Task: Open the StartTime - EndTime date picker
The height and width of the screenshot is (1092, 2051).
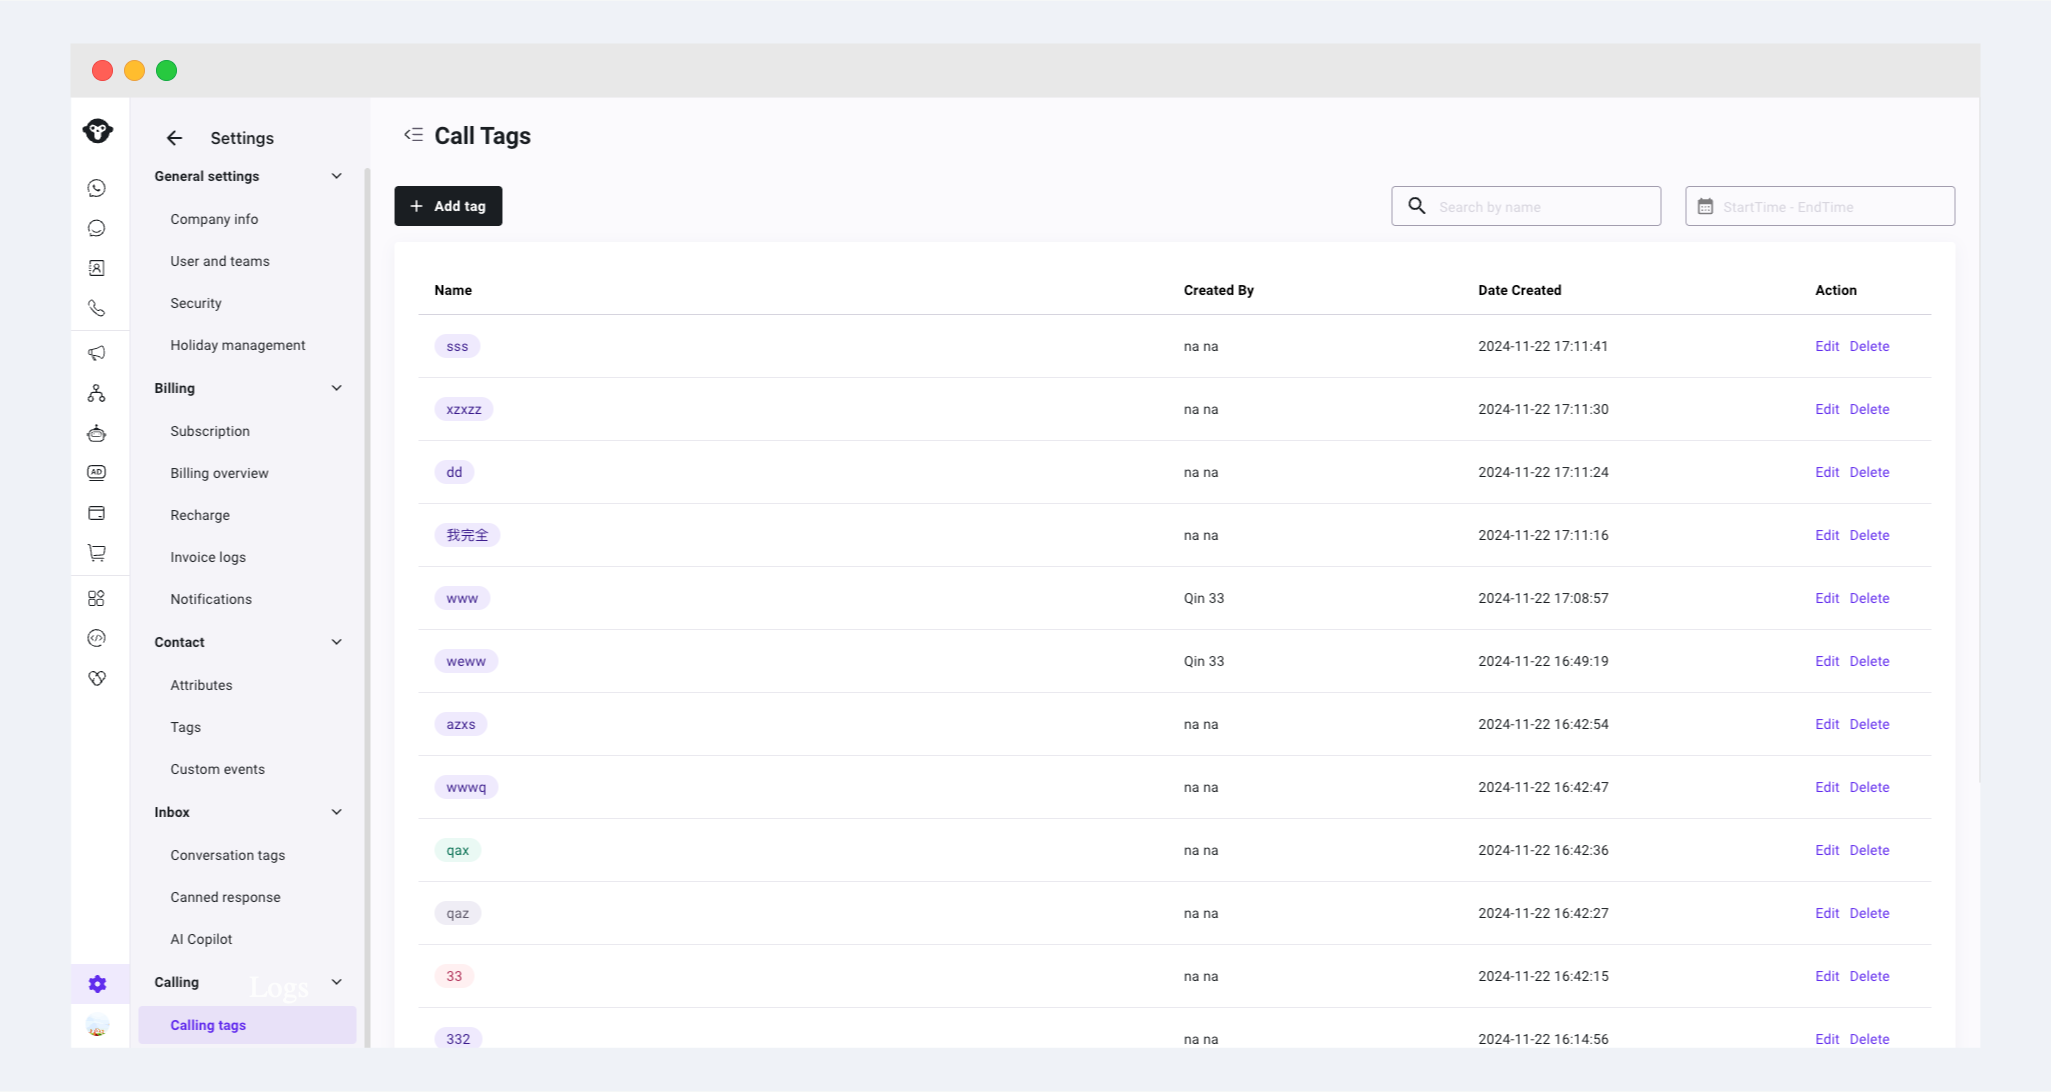Action: coord(1820,207)
